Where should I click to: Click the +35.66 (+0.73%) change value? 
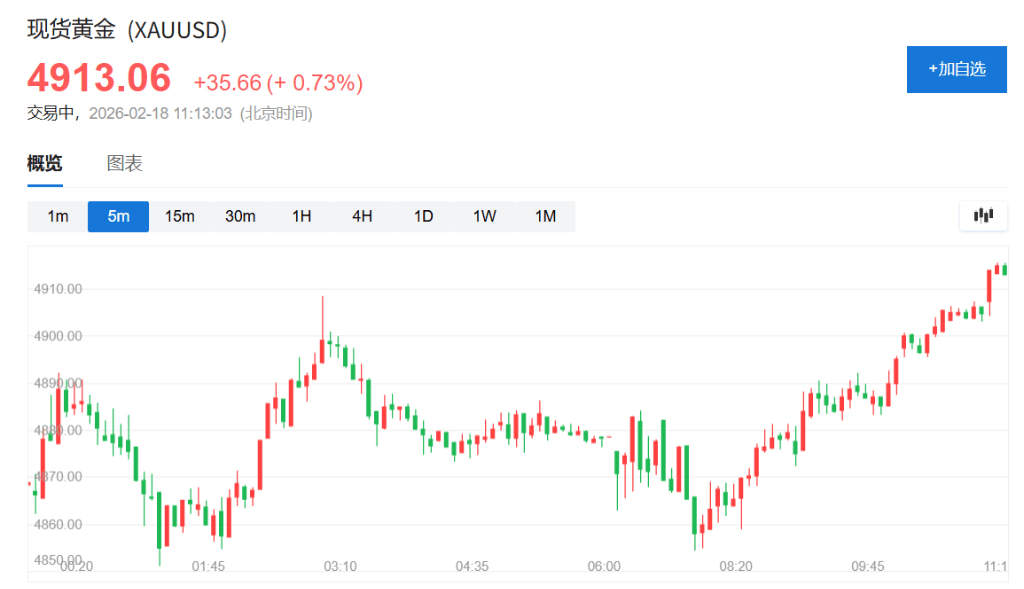pyautogui.click(x=278, y=83)
